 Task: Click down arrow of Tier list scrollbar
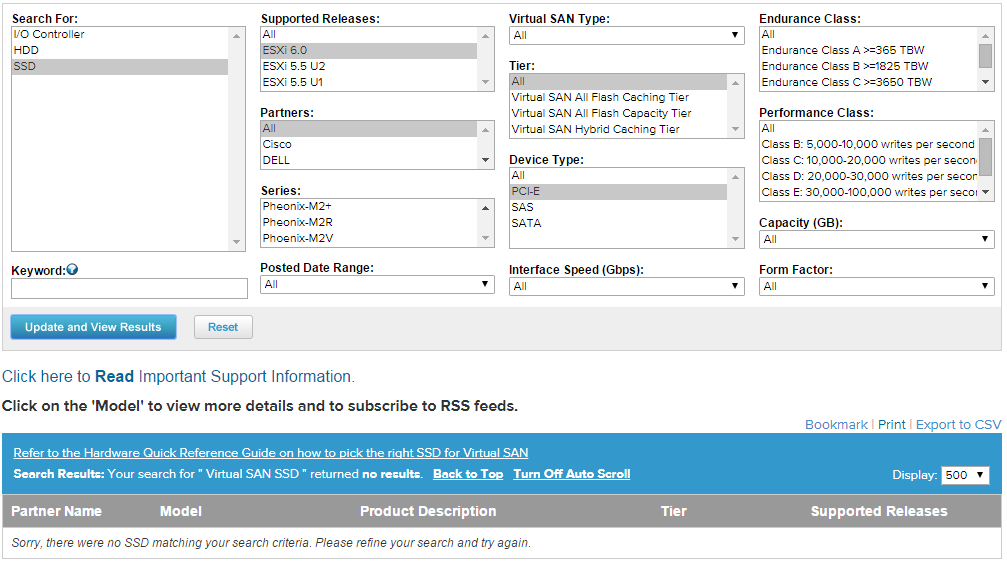[x=735, y=130]
